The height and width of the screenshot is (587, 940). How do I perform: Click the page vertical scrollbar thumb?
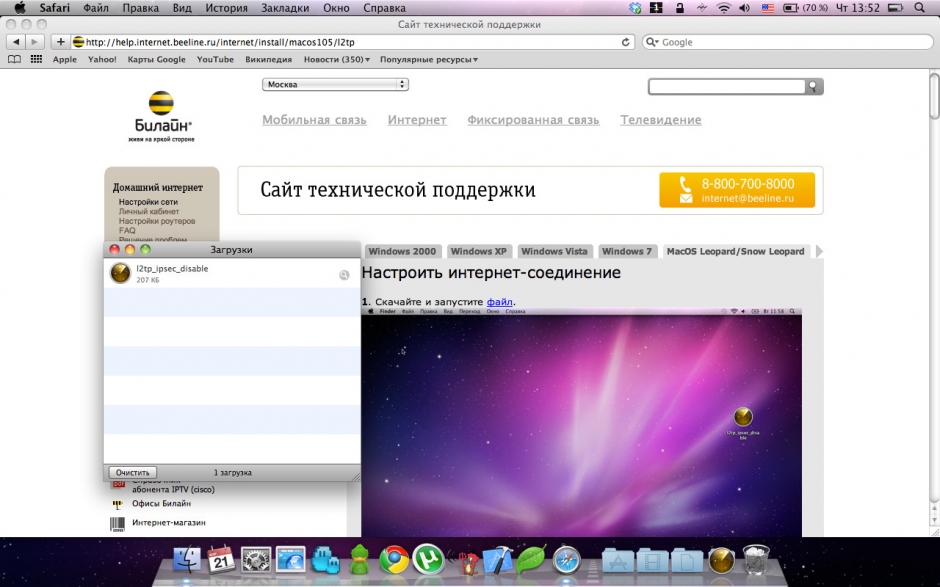934,96
